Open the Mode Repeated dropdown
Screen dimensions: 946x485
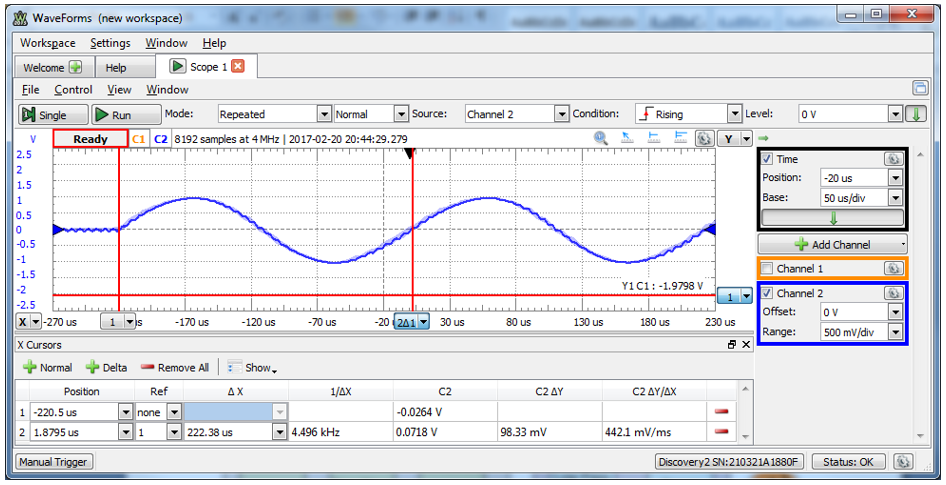tap(325, 114)
